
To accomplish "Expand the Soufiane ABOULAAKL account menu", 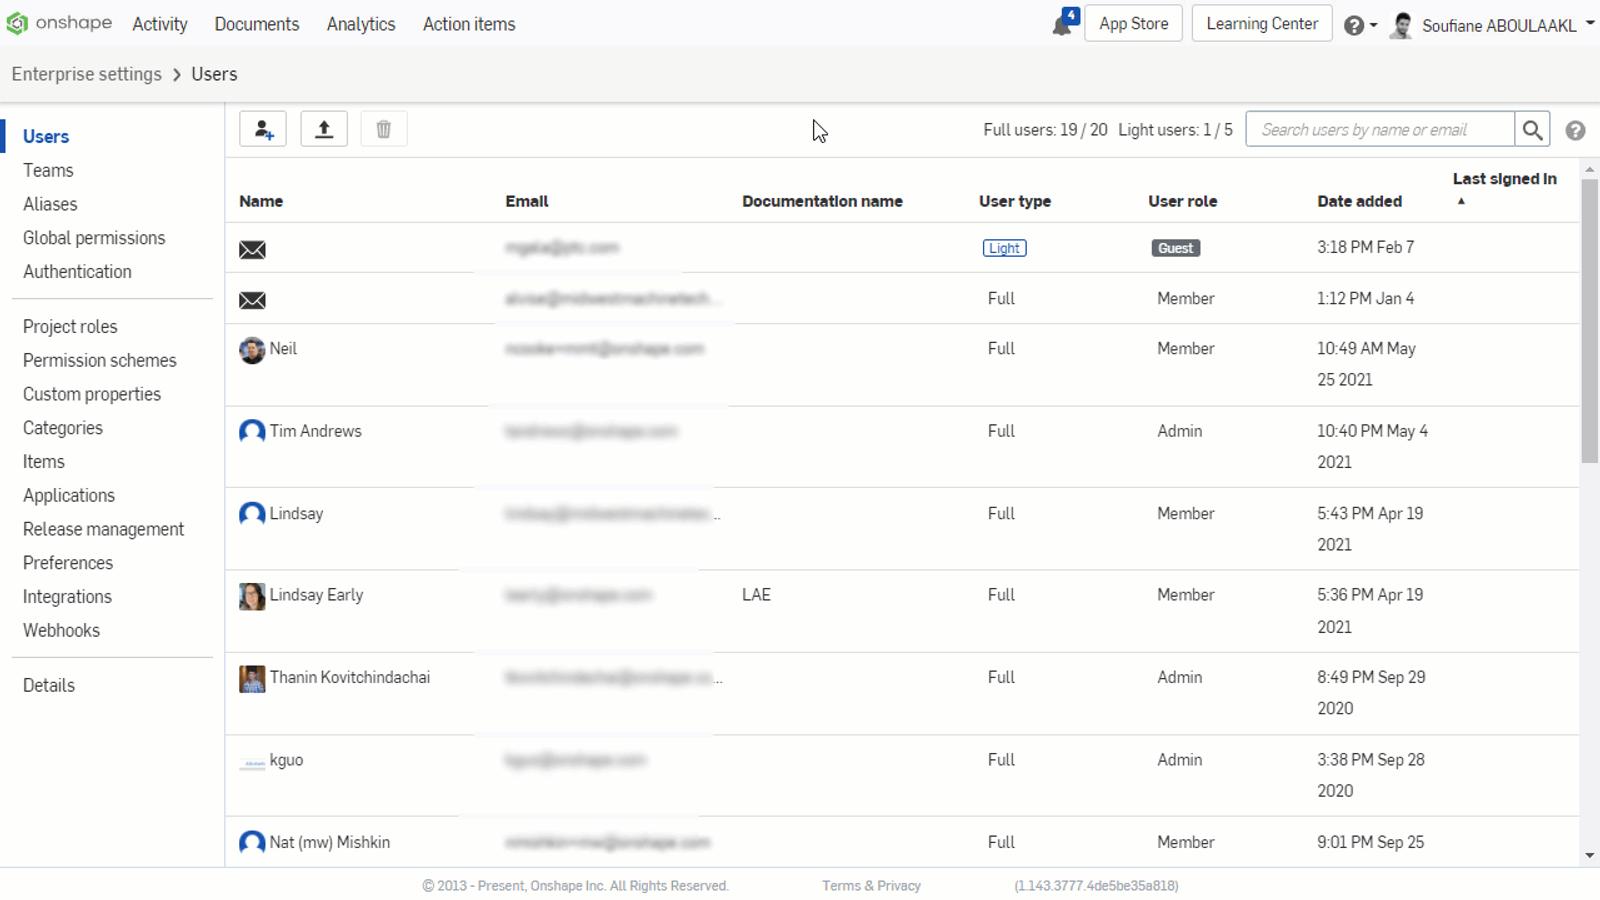I will tap(1498, 25).
